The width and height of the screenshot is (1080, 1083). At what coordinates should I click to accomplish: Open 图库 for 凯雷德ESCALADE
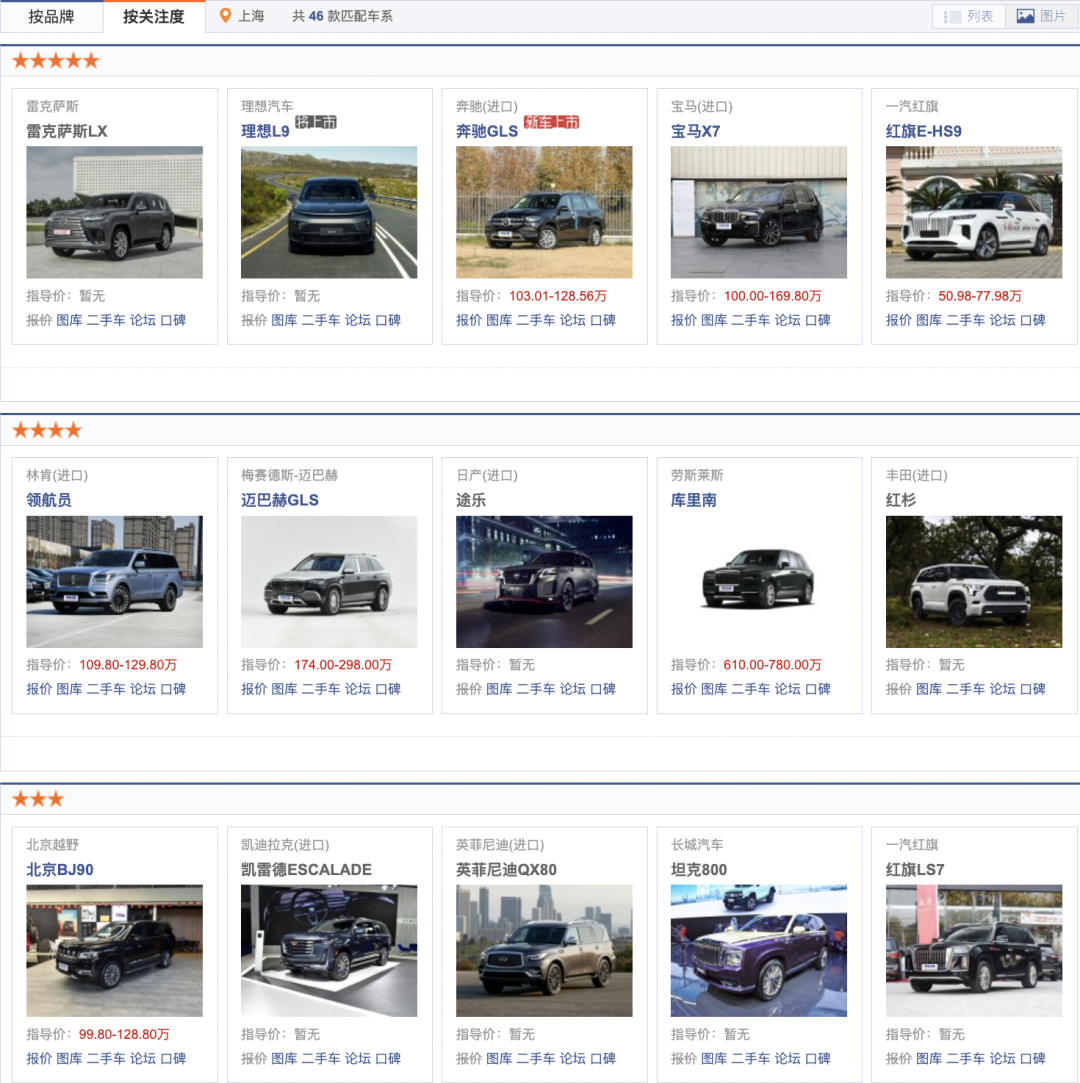[284, 1058]
